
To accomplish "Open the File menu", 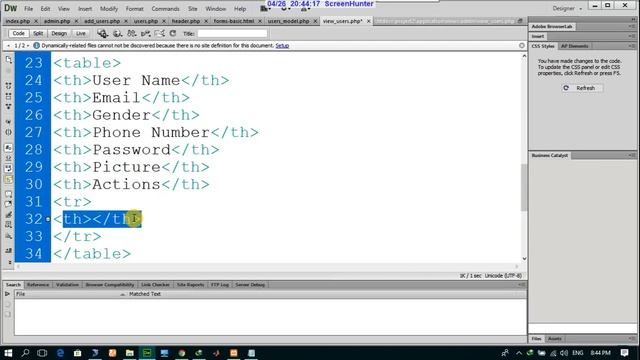I will coord(29,9).
